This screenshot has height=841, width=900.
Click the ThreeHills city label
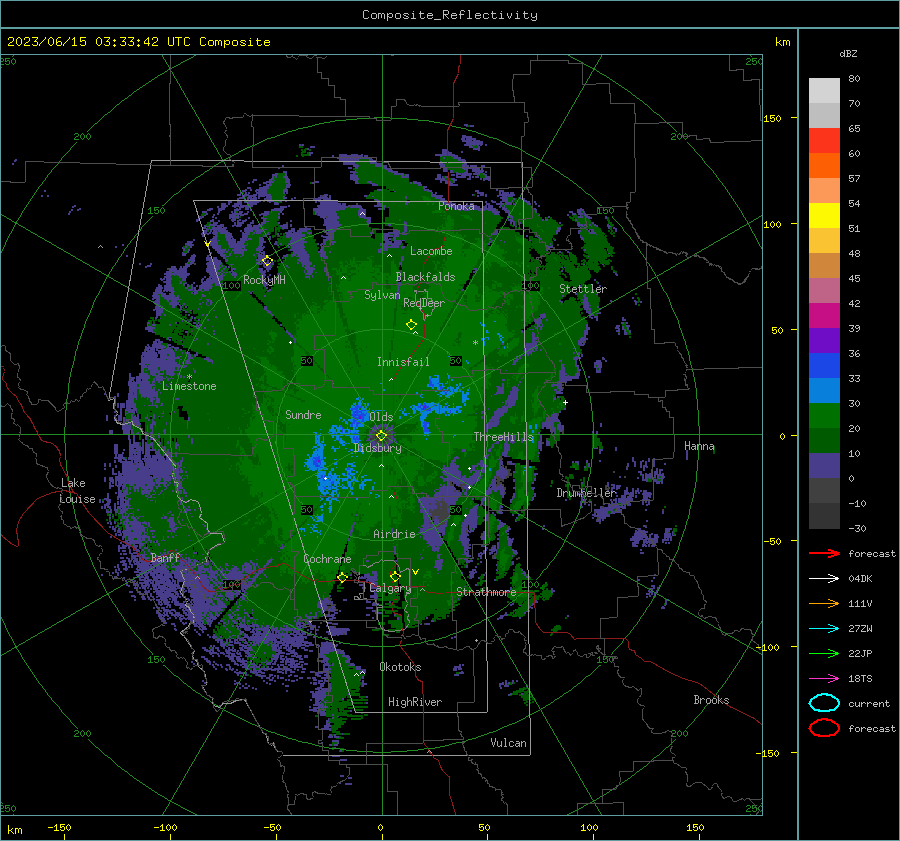click(x=503, y=437)
